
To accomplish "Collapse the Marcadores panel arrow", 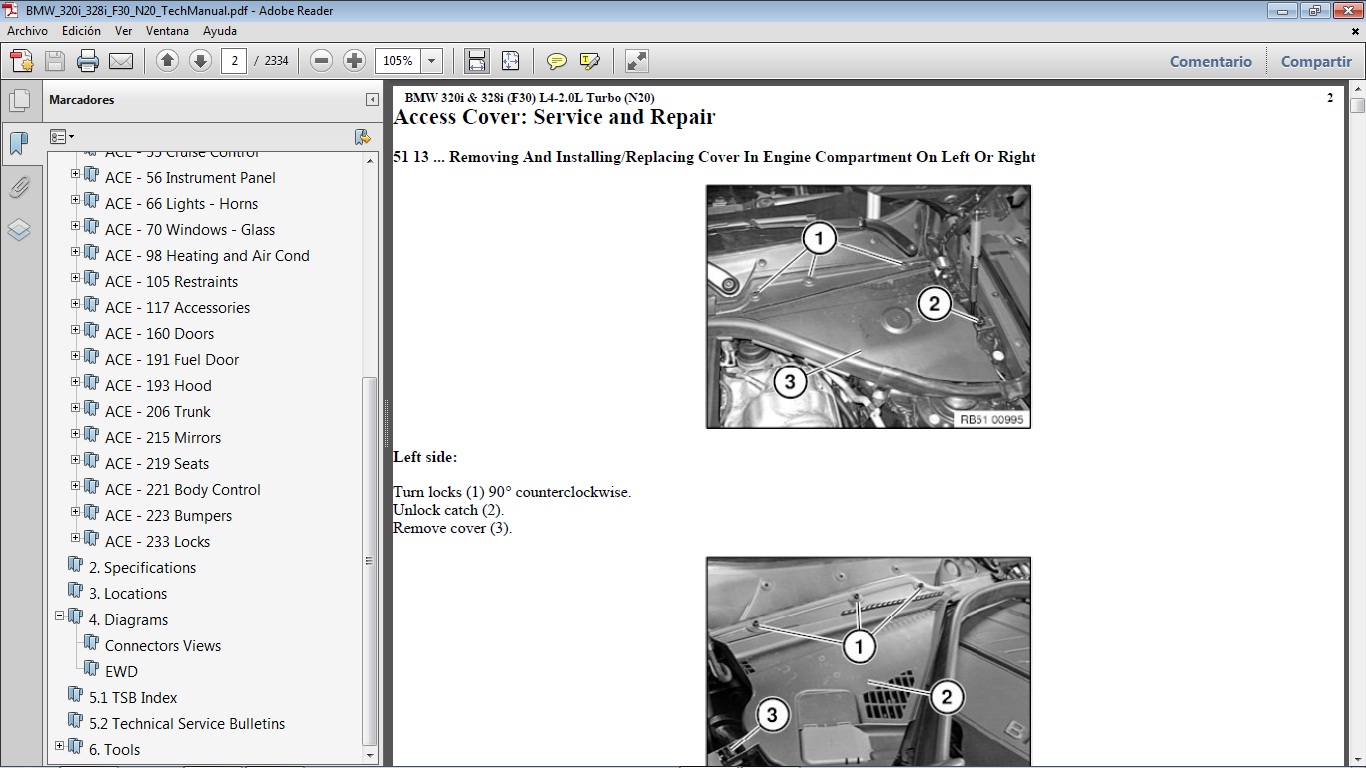I will click(372, 100).
